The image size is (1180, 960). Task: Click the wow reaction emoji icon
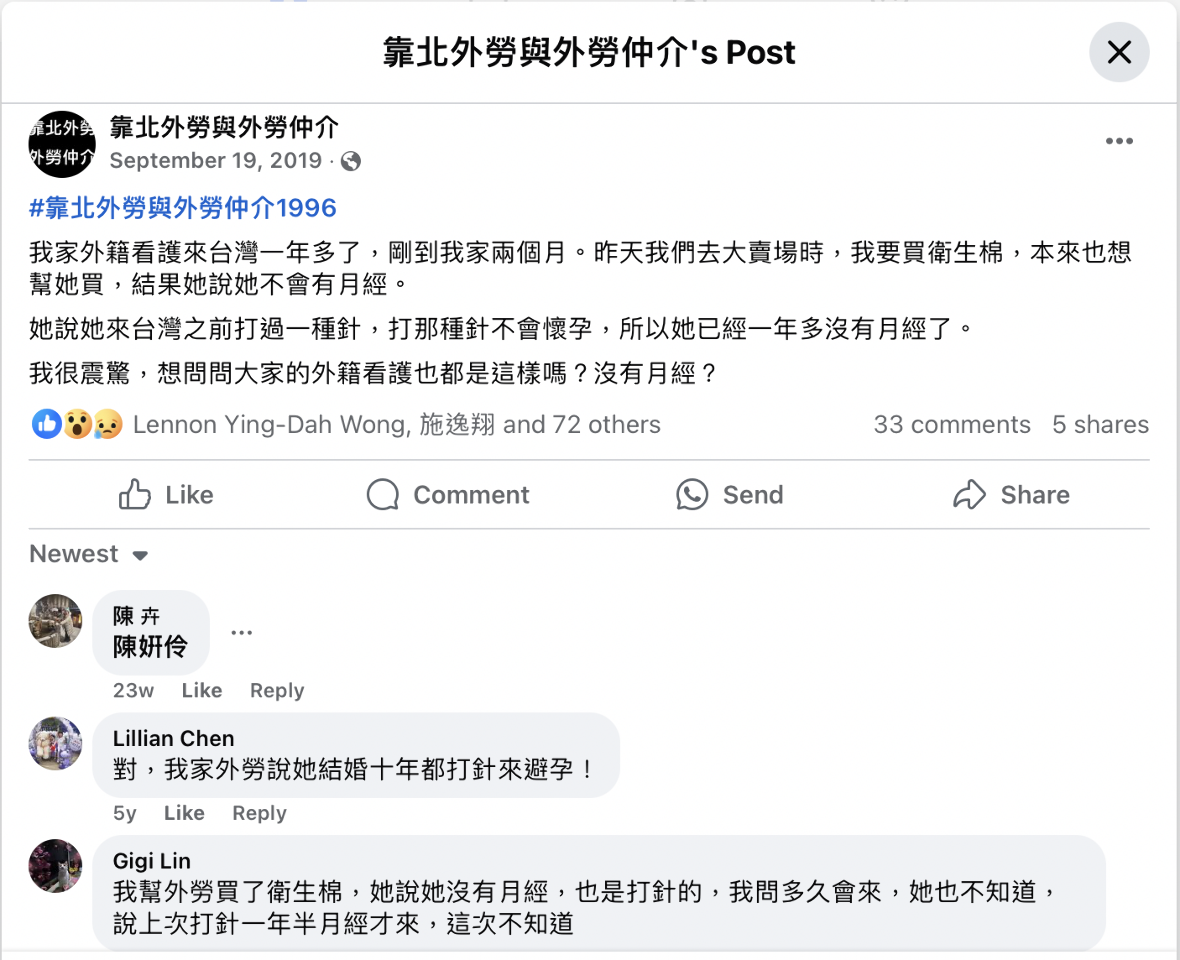[x=77, y=424]
